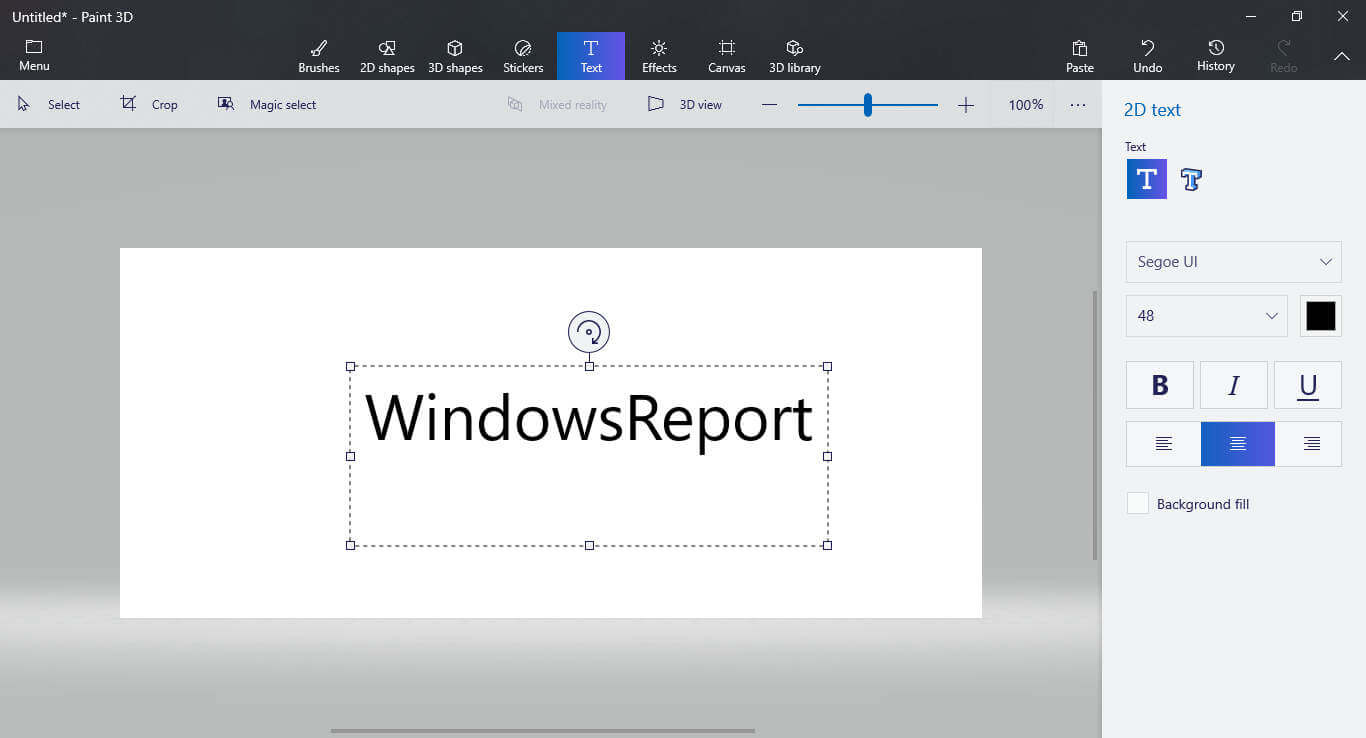
Task: Minimize the Paint 3D window
Action: coord(1251,16)
